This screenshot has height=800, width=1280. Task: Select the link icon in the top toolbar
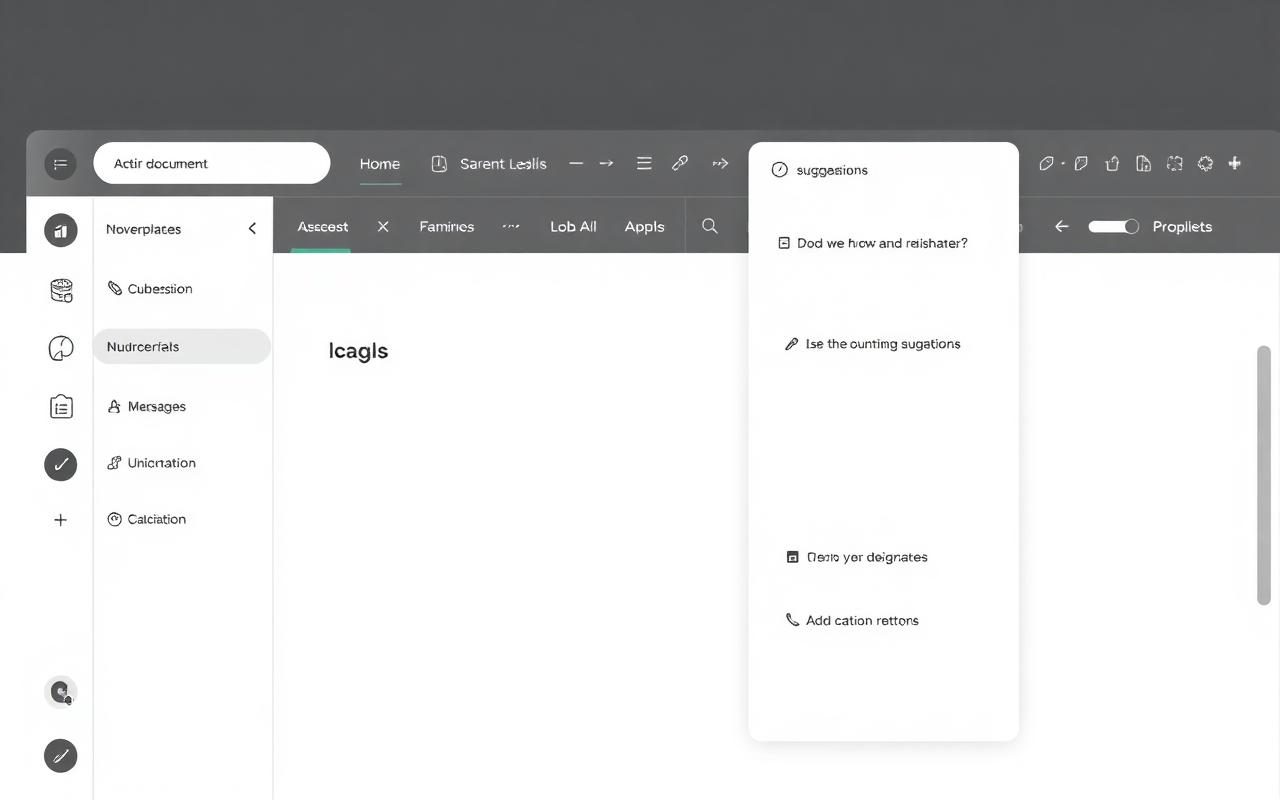pyautogui.click(x=680, y=163)
